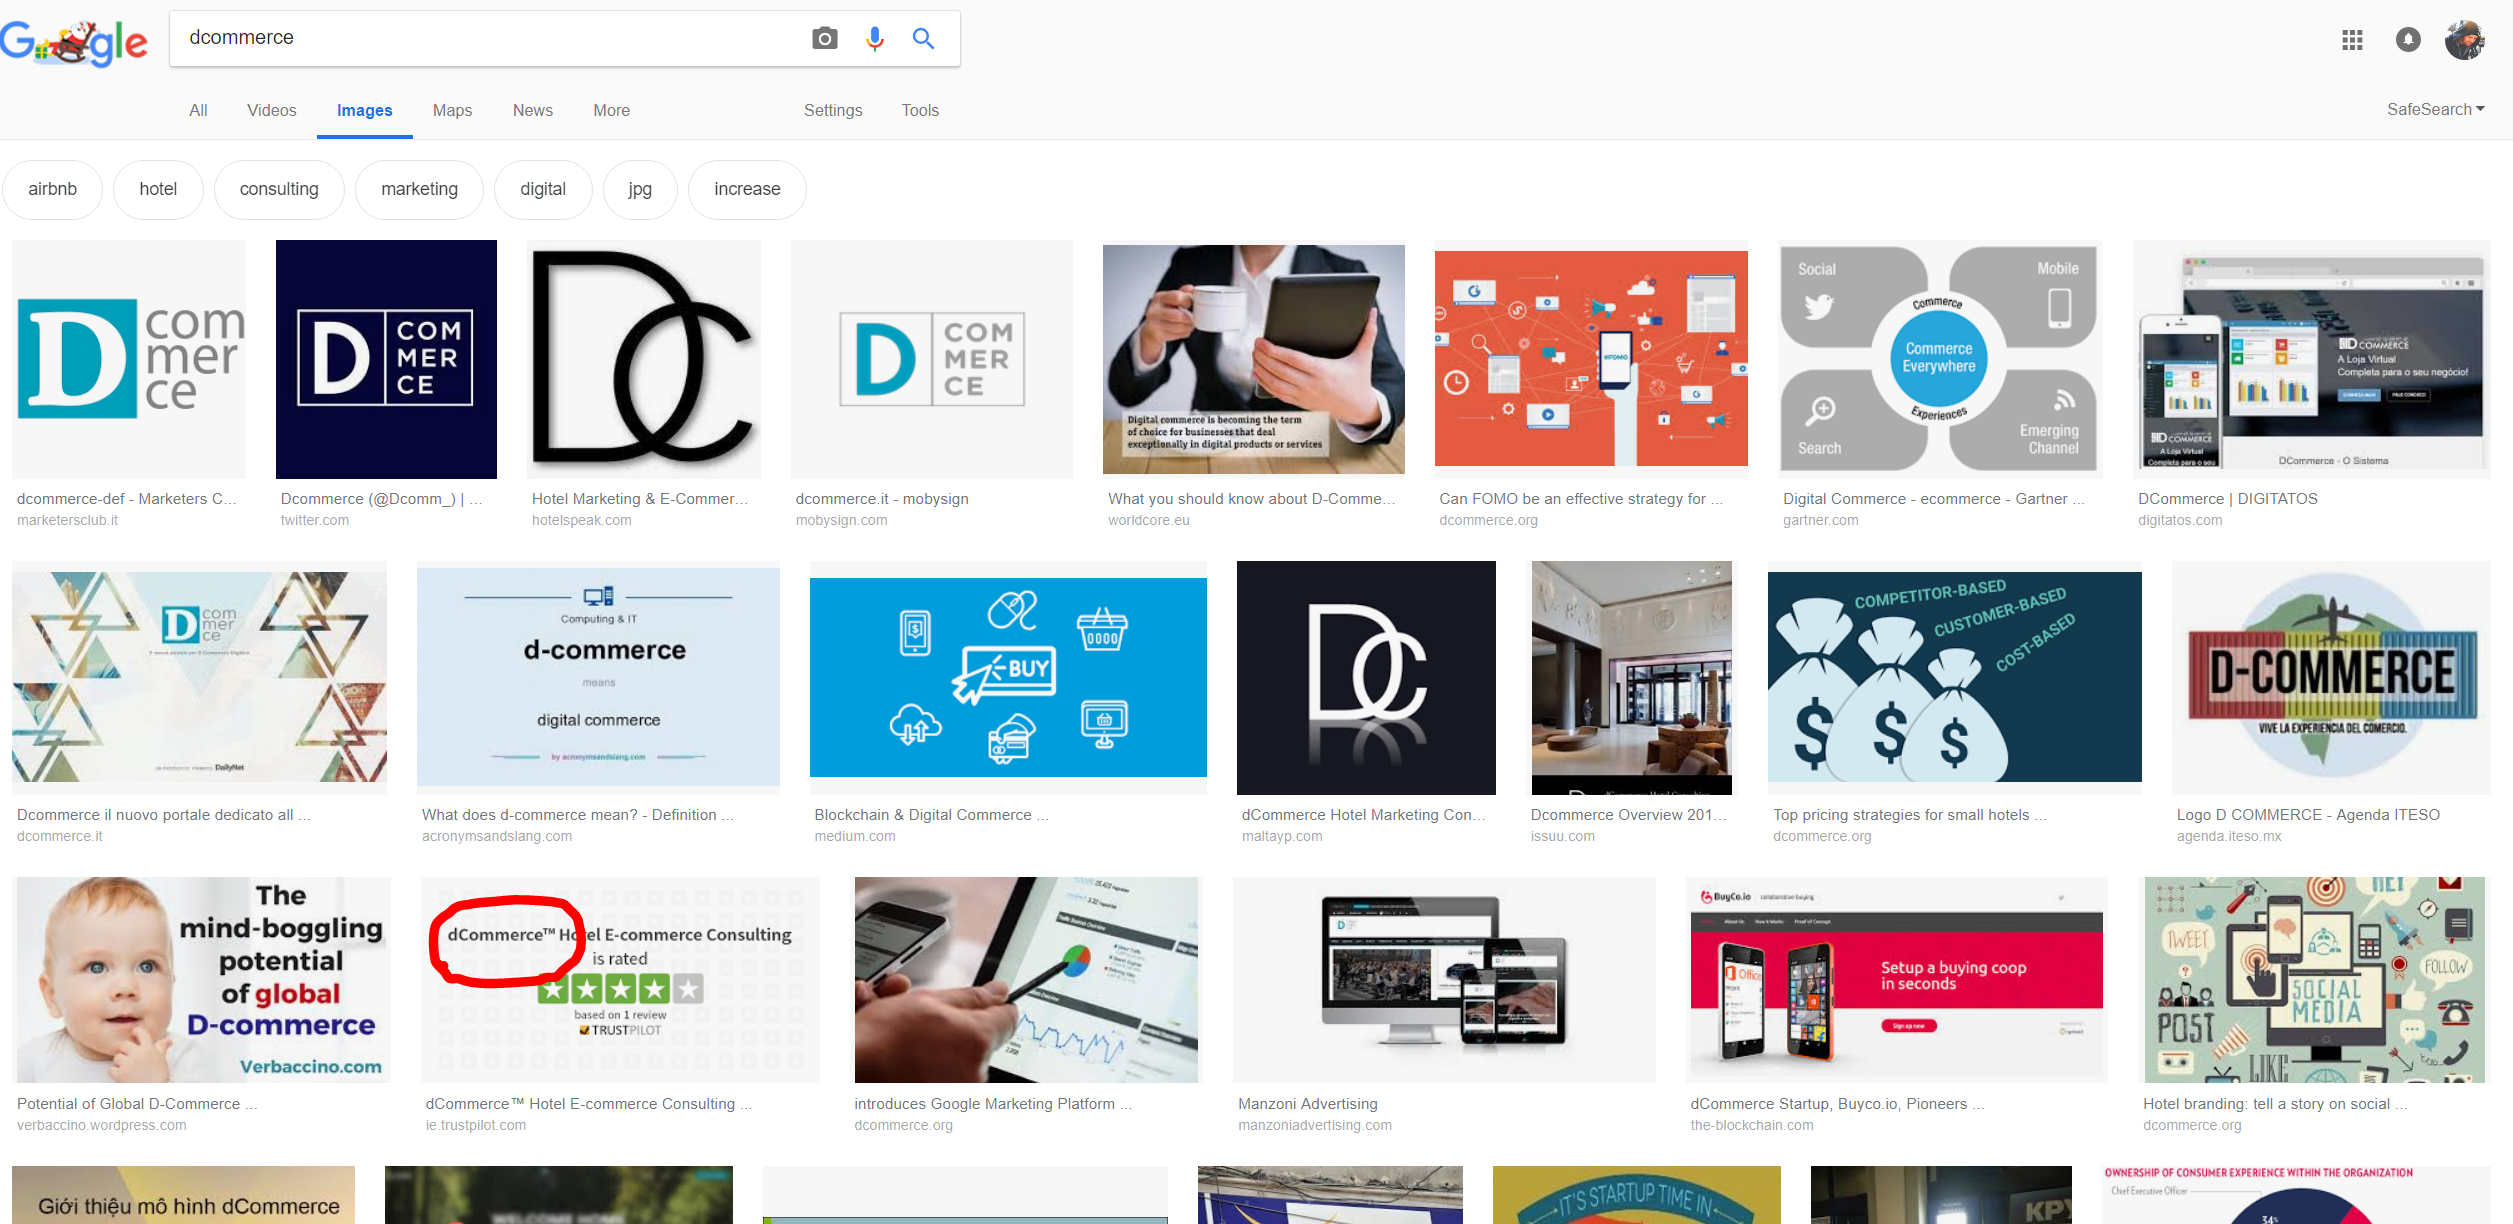Open the account profile avatar

(2465, 40)
